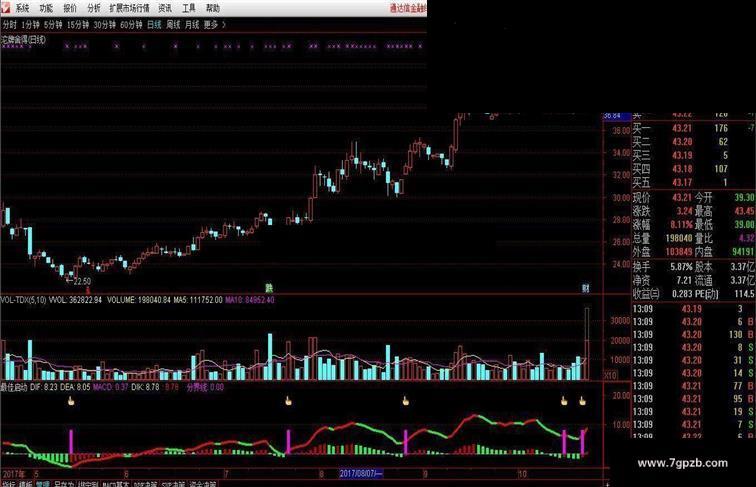Open the 系统 menu
This screenshot has height=487, width=756.
tap(22, 8)
